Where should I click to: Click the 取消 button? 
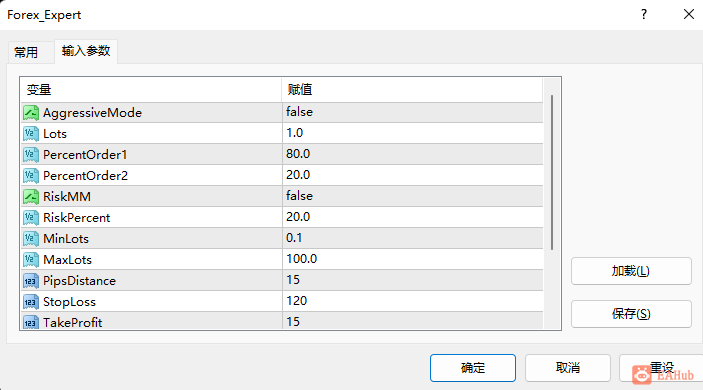[x=568, y=368]
